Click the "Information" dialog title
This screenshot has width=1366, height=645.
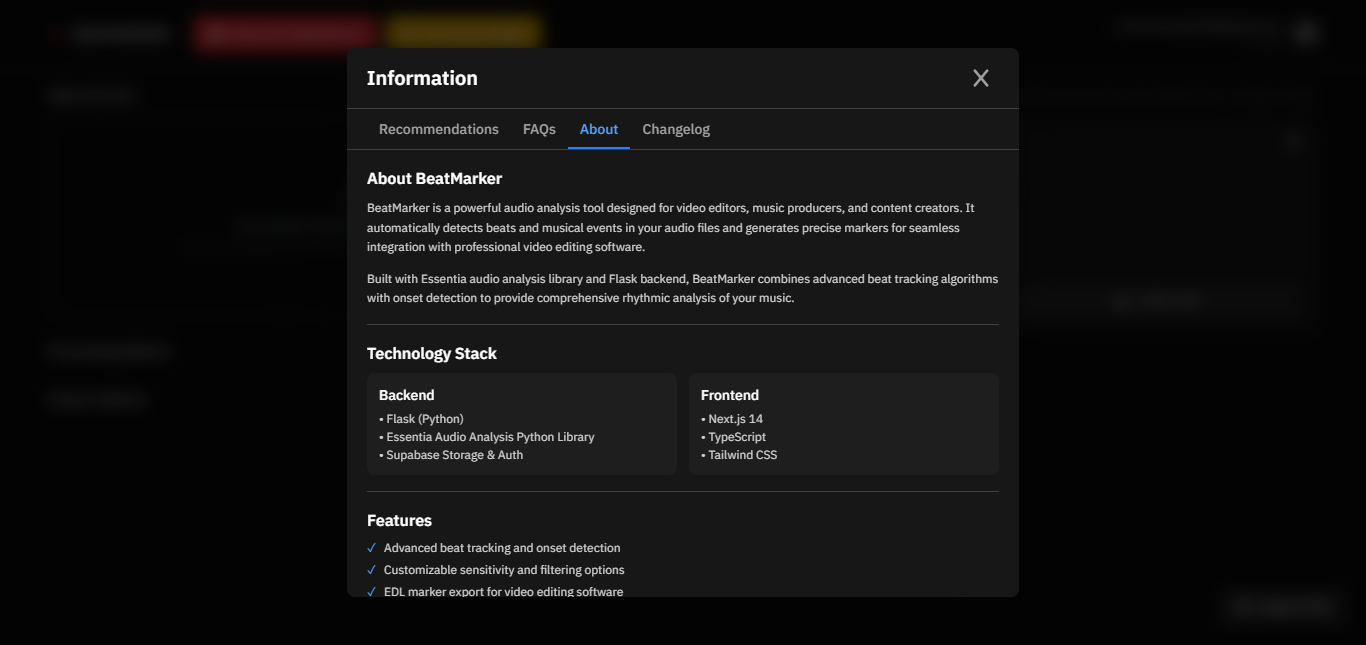coord(422,78)
